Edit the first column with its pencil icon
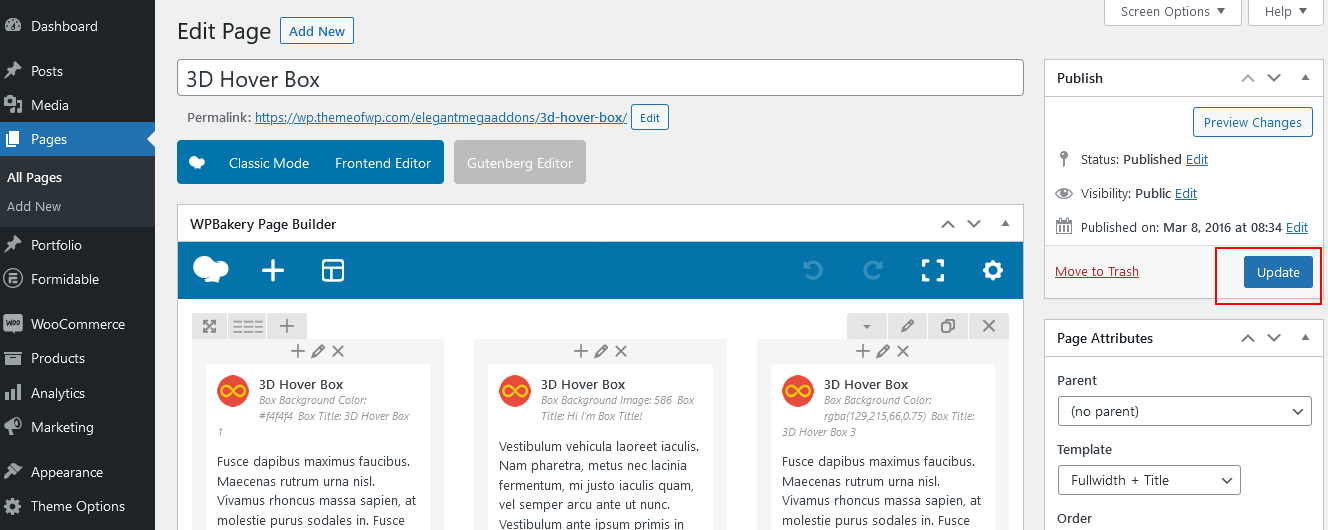The height and width of the screenshot is (530, 1328). 318,351
